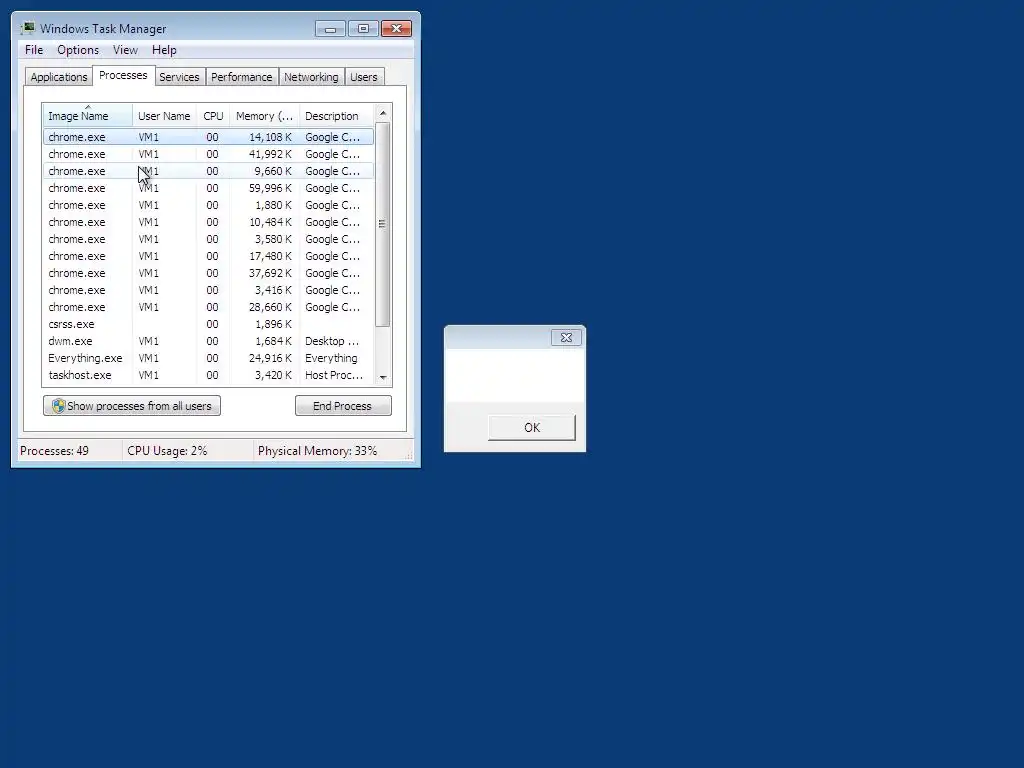1024x768 pixels.
Task: Switch to the Applications tab
Action: [59, 77]
